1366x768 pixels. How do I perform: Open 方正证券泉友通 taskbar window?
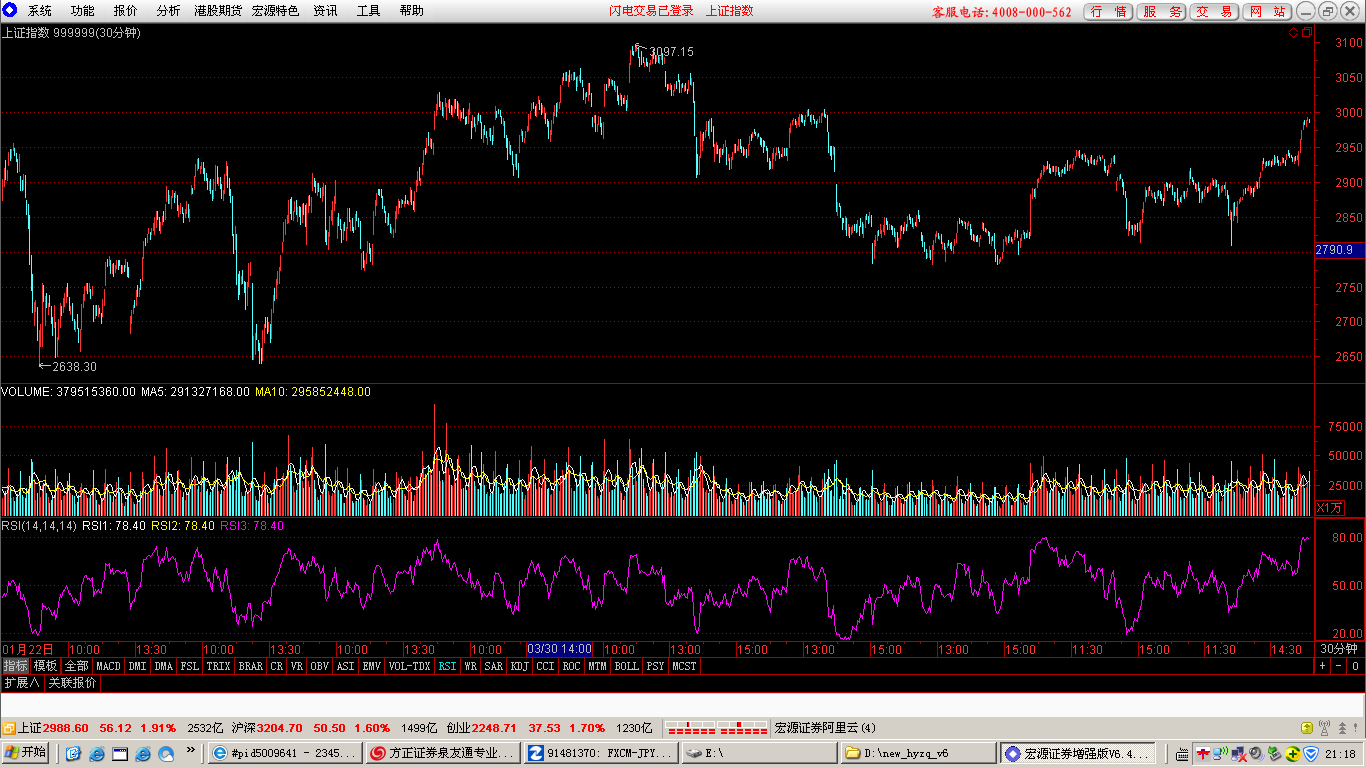442,753
